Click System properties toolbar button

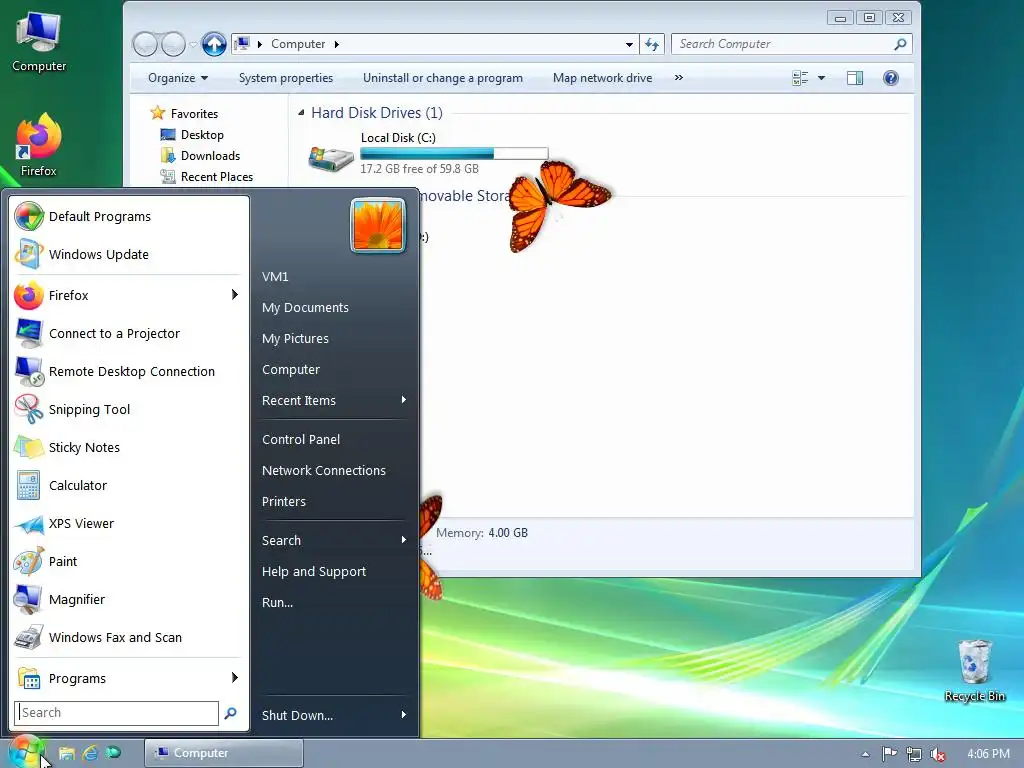point(285,78)
